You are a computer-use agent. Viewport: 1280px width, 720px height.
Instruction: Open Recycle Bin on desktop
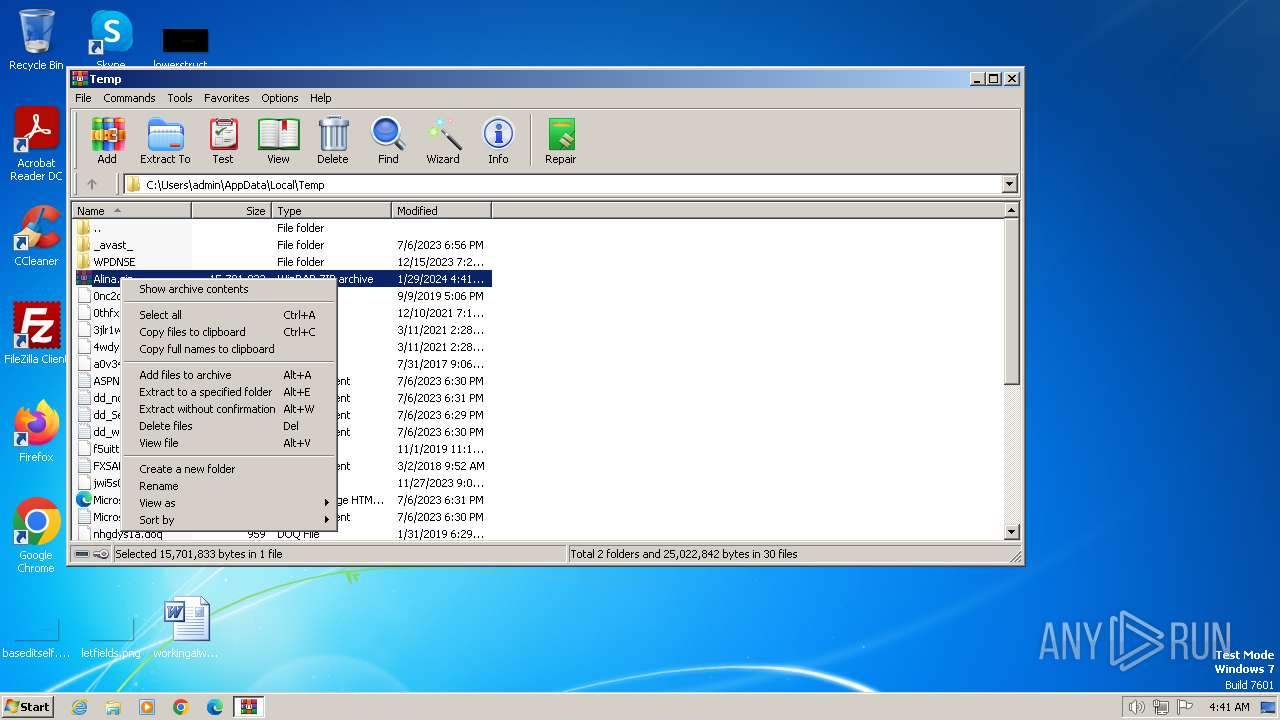coord(36,40)
